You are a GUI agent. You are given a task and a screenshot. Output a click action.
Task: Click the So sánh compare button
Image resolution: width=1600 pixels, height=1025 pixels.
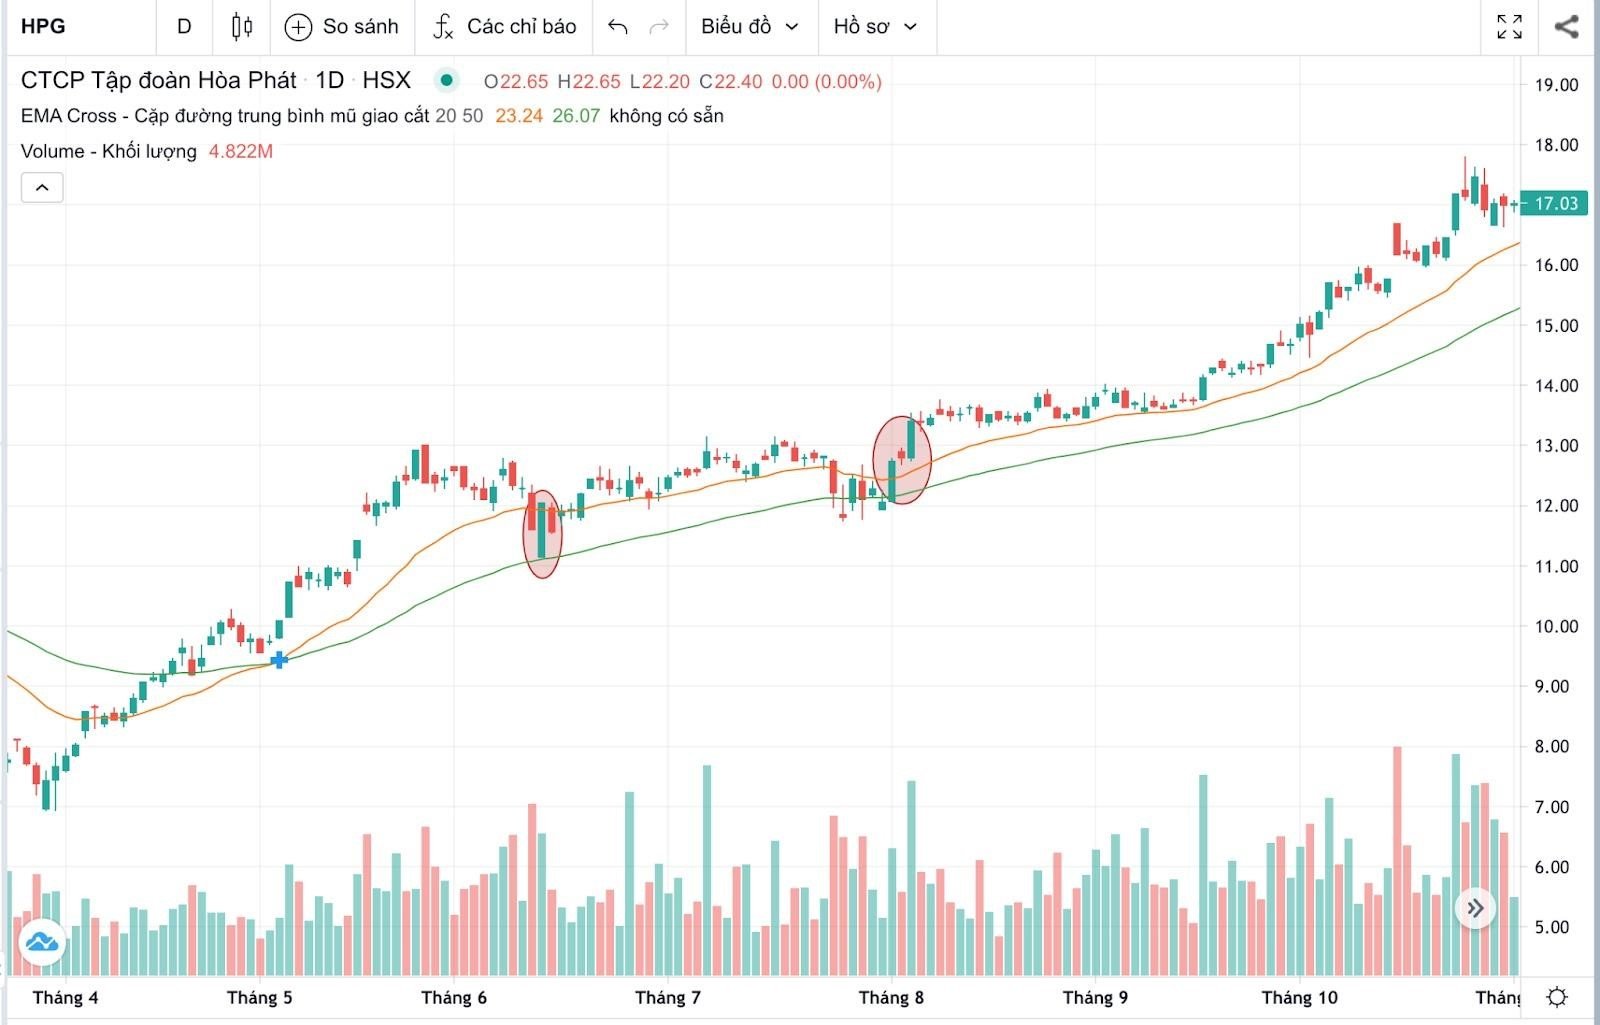pos(341,27)
